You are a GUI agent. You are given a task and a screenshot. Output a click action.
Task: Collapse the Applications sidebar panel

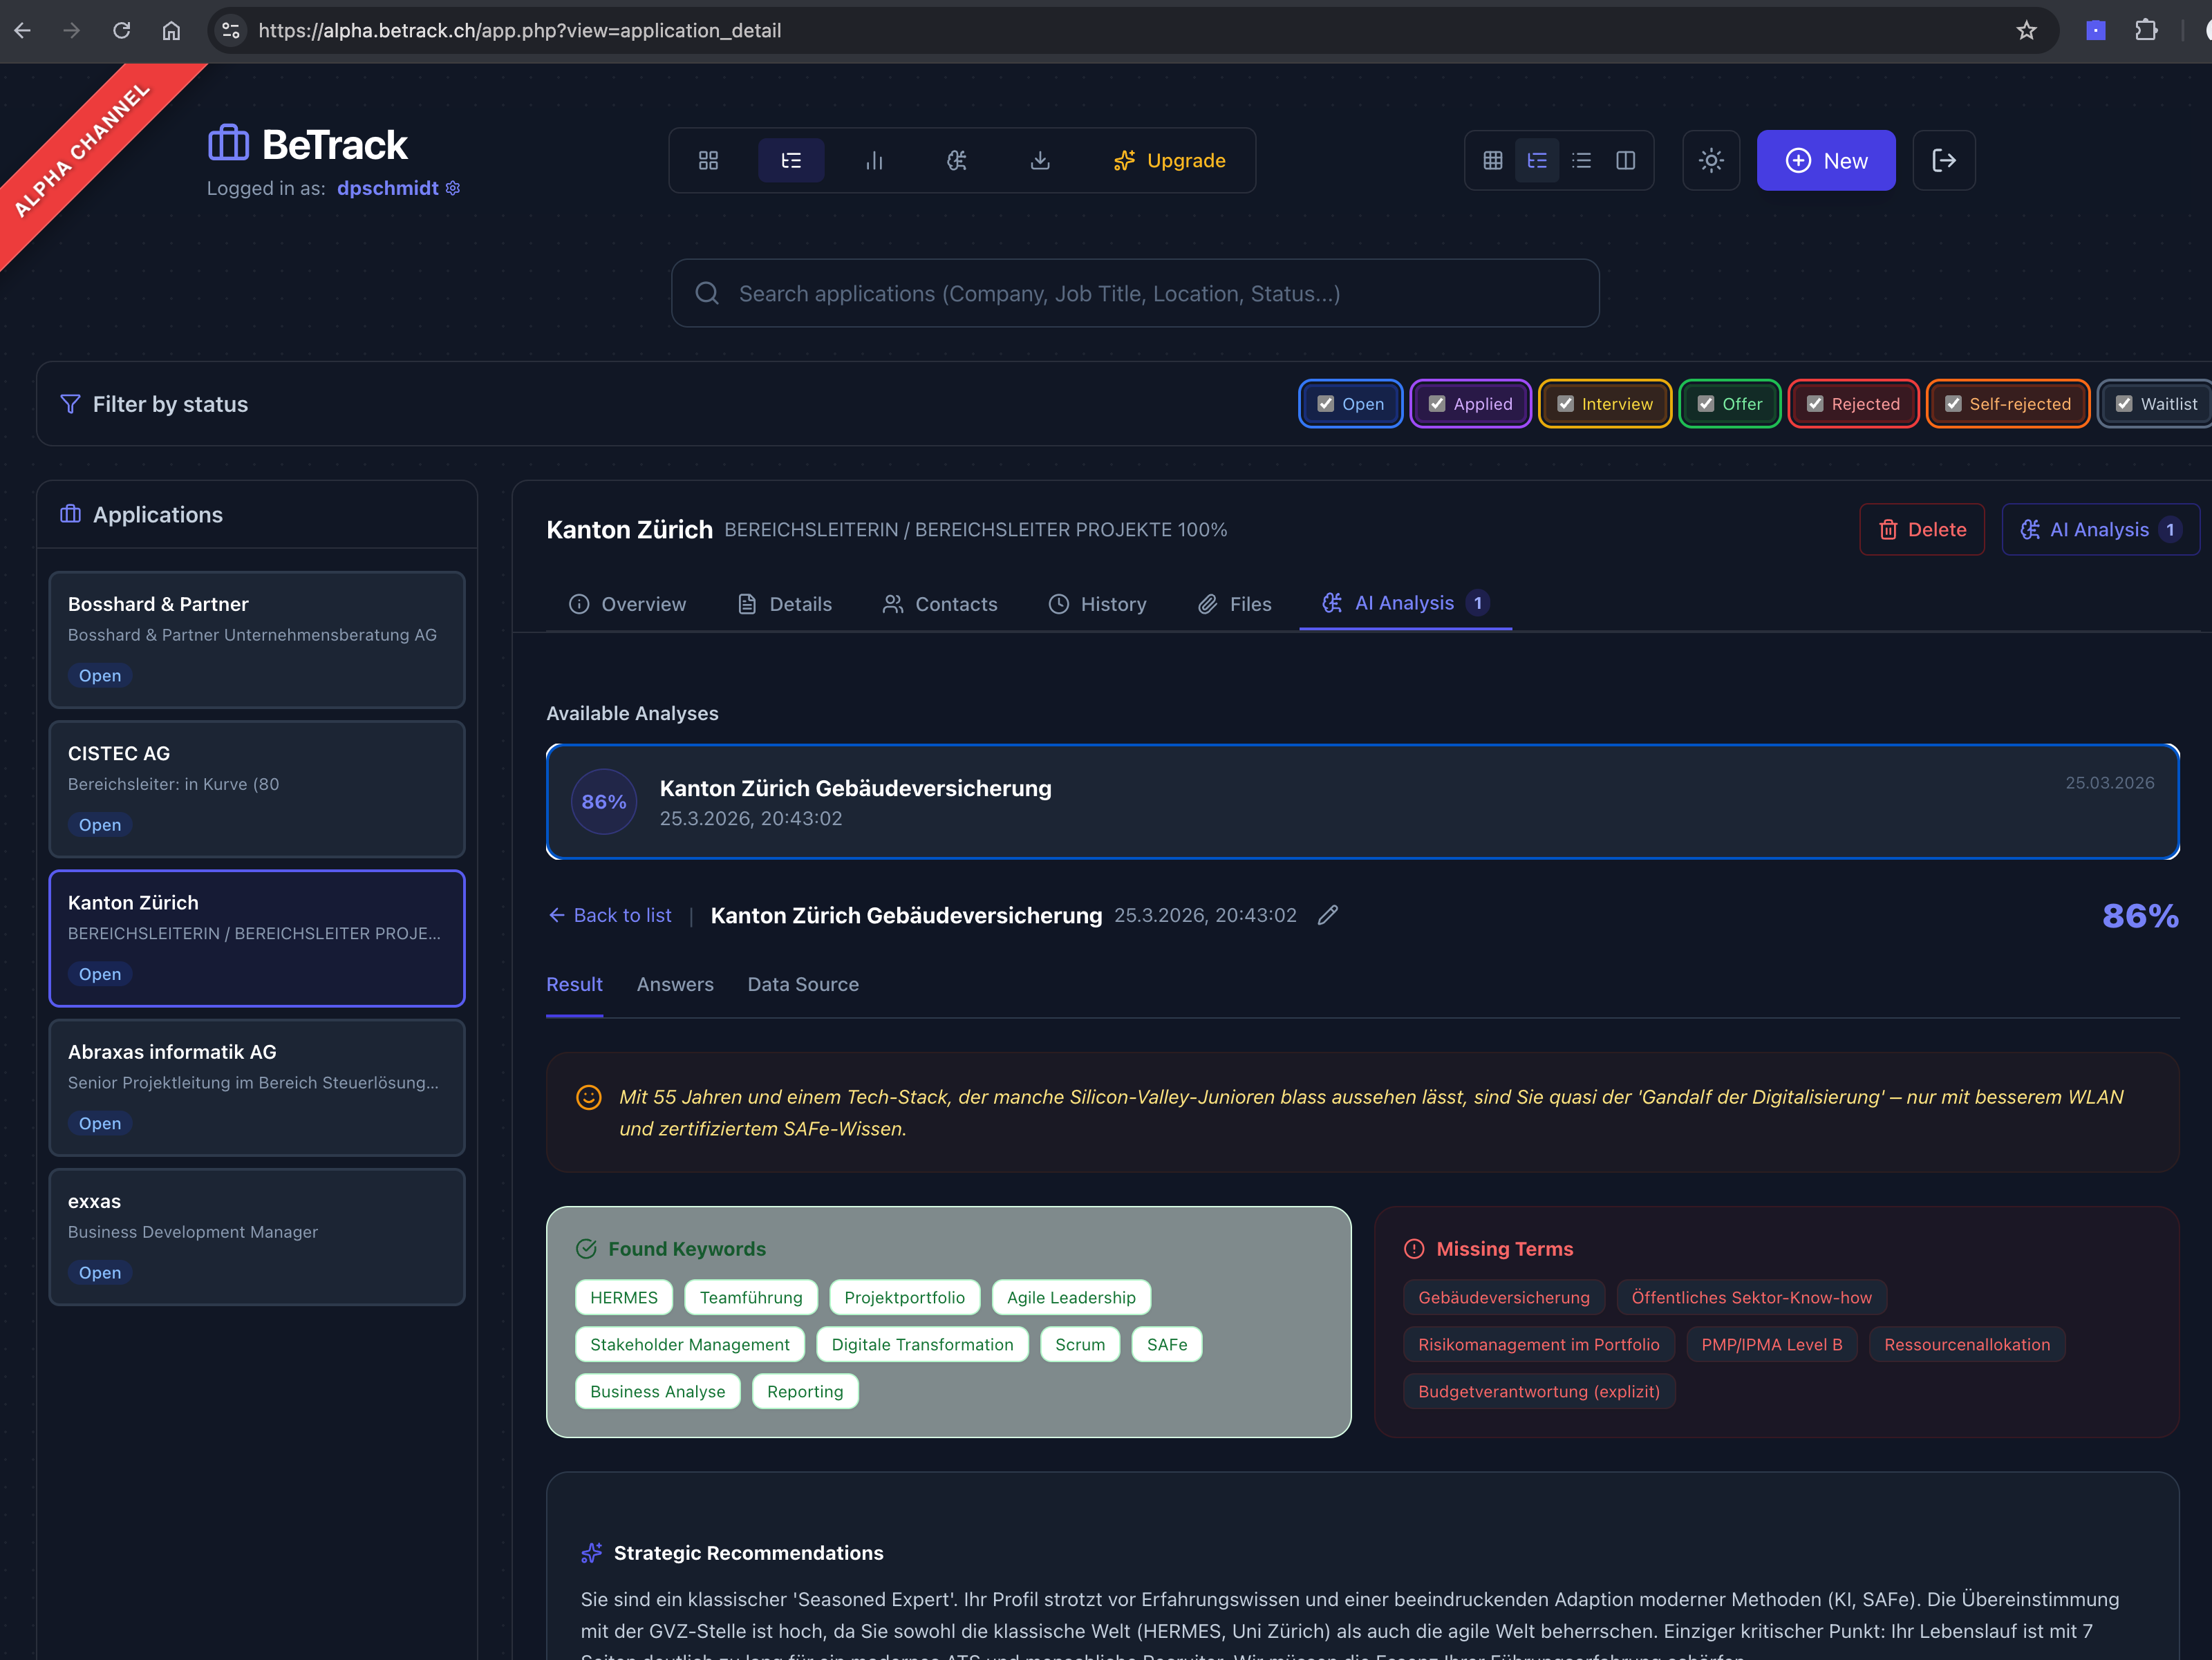click(x=70, y=514)
